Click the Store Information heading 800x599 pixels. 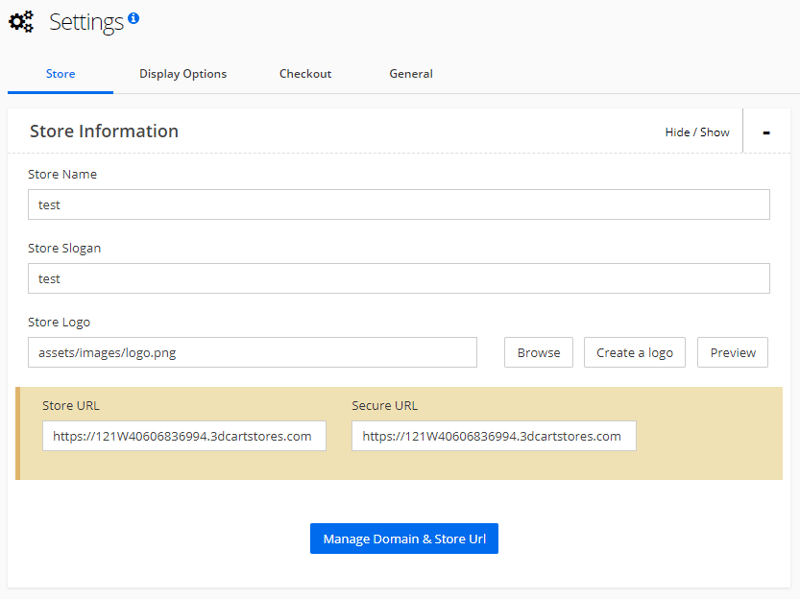coord(104,131)
